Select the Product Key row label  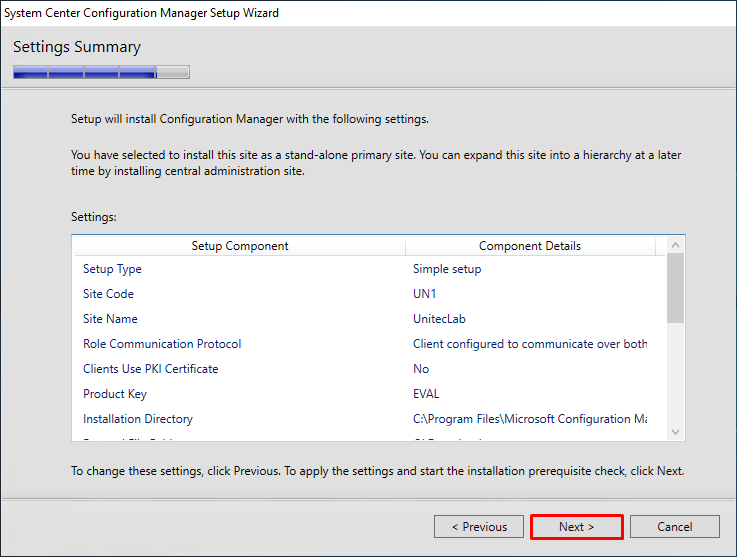pyautogui.click(x=115, y=394)
